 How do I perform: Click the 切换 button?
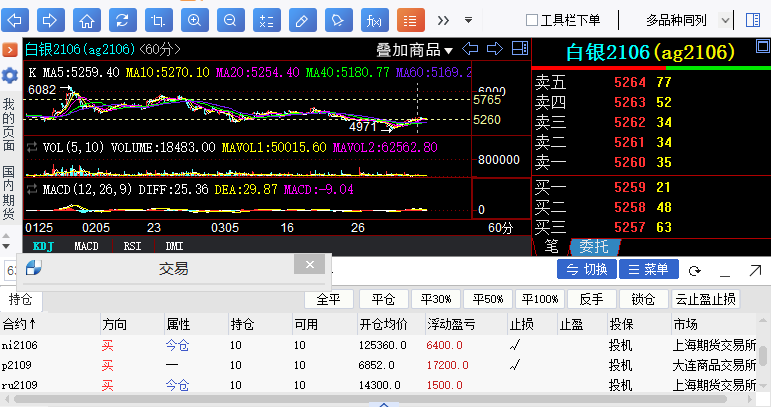587,269
